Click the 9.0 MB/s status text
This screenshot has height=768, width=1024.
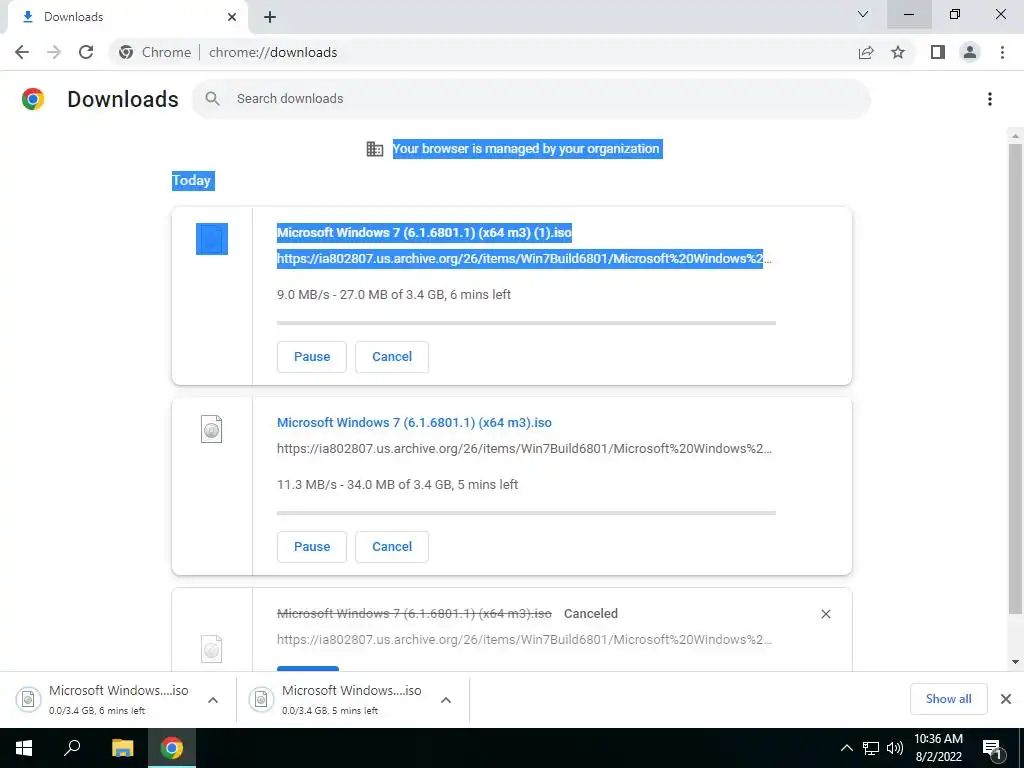pyautogui.click(x=394, y=295)
